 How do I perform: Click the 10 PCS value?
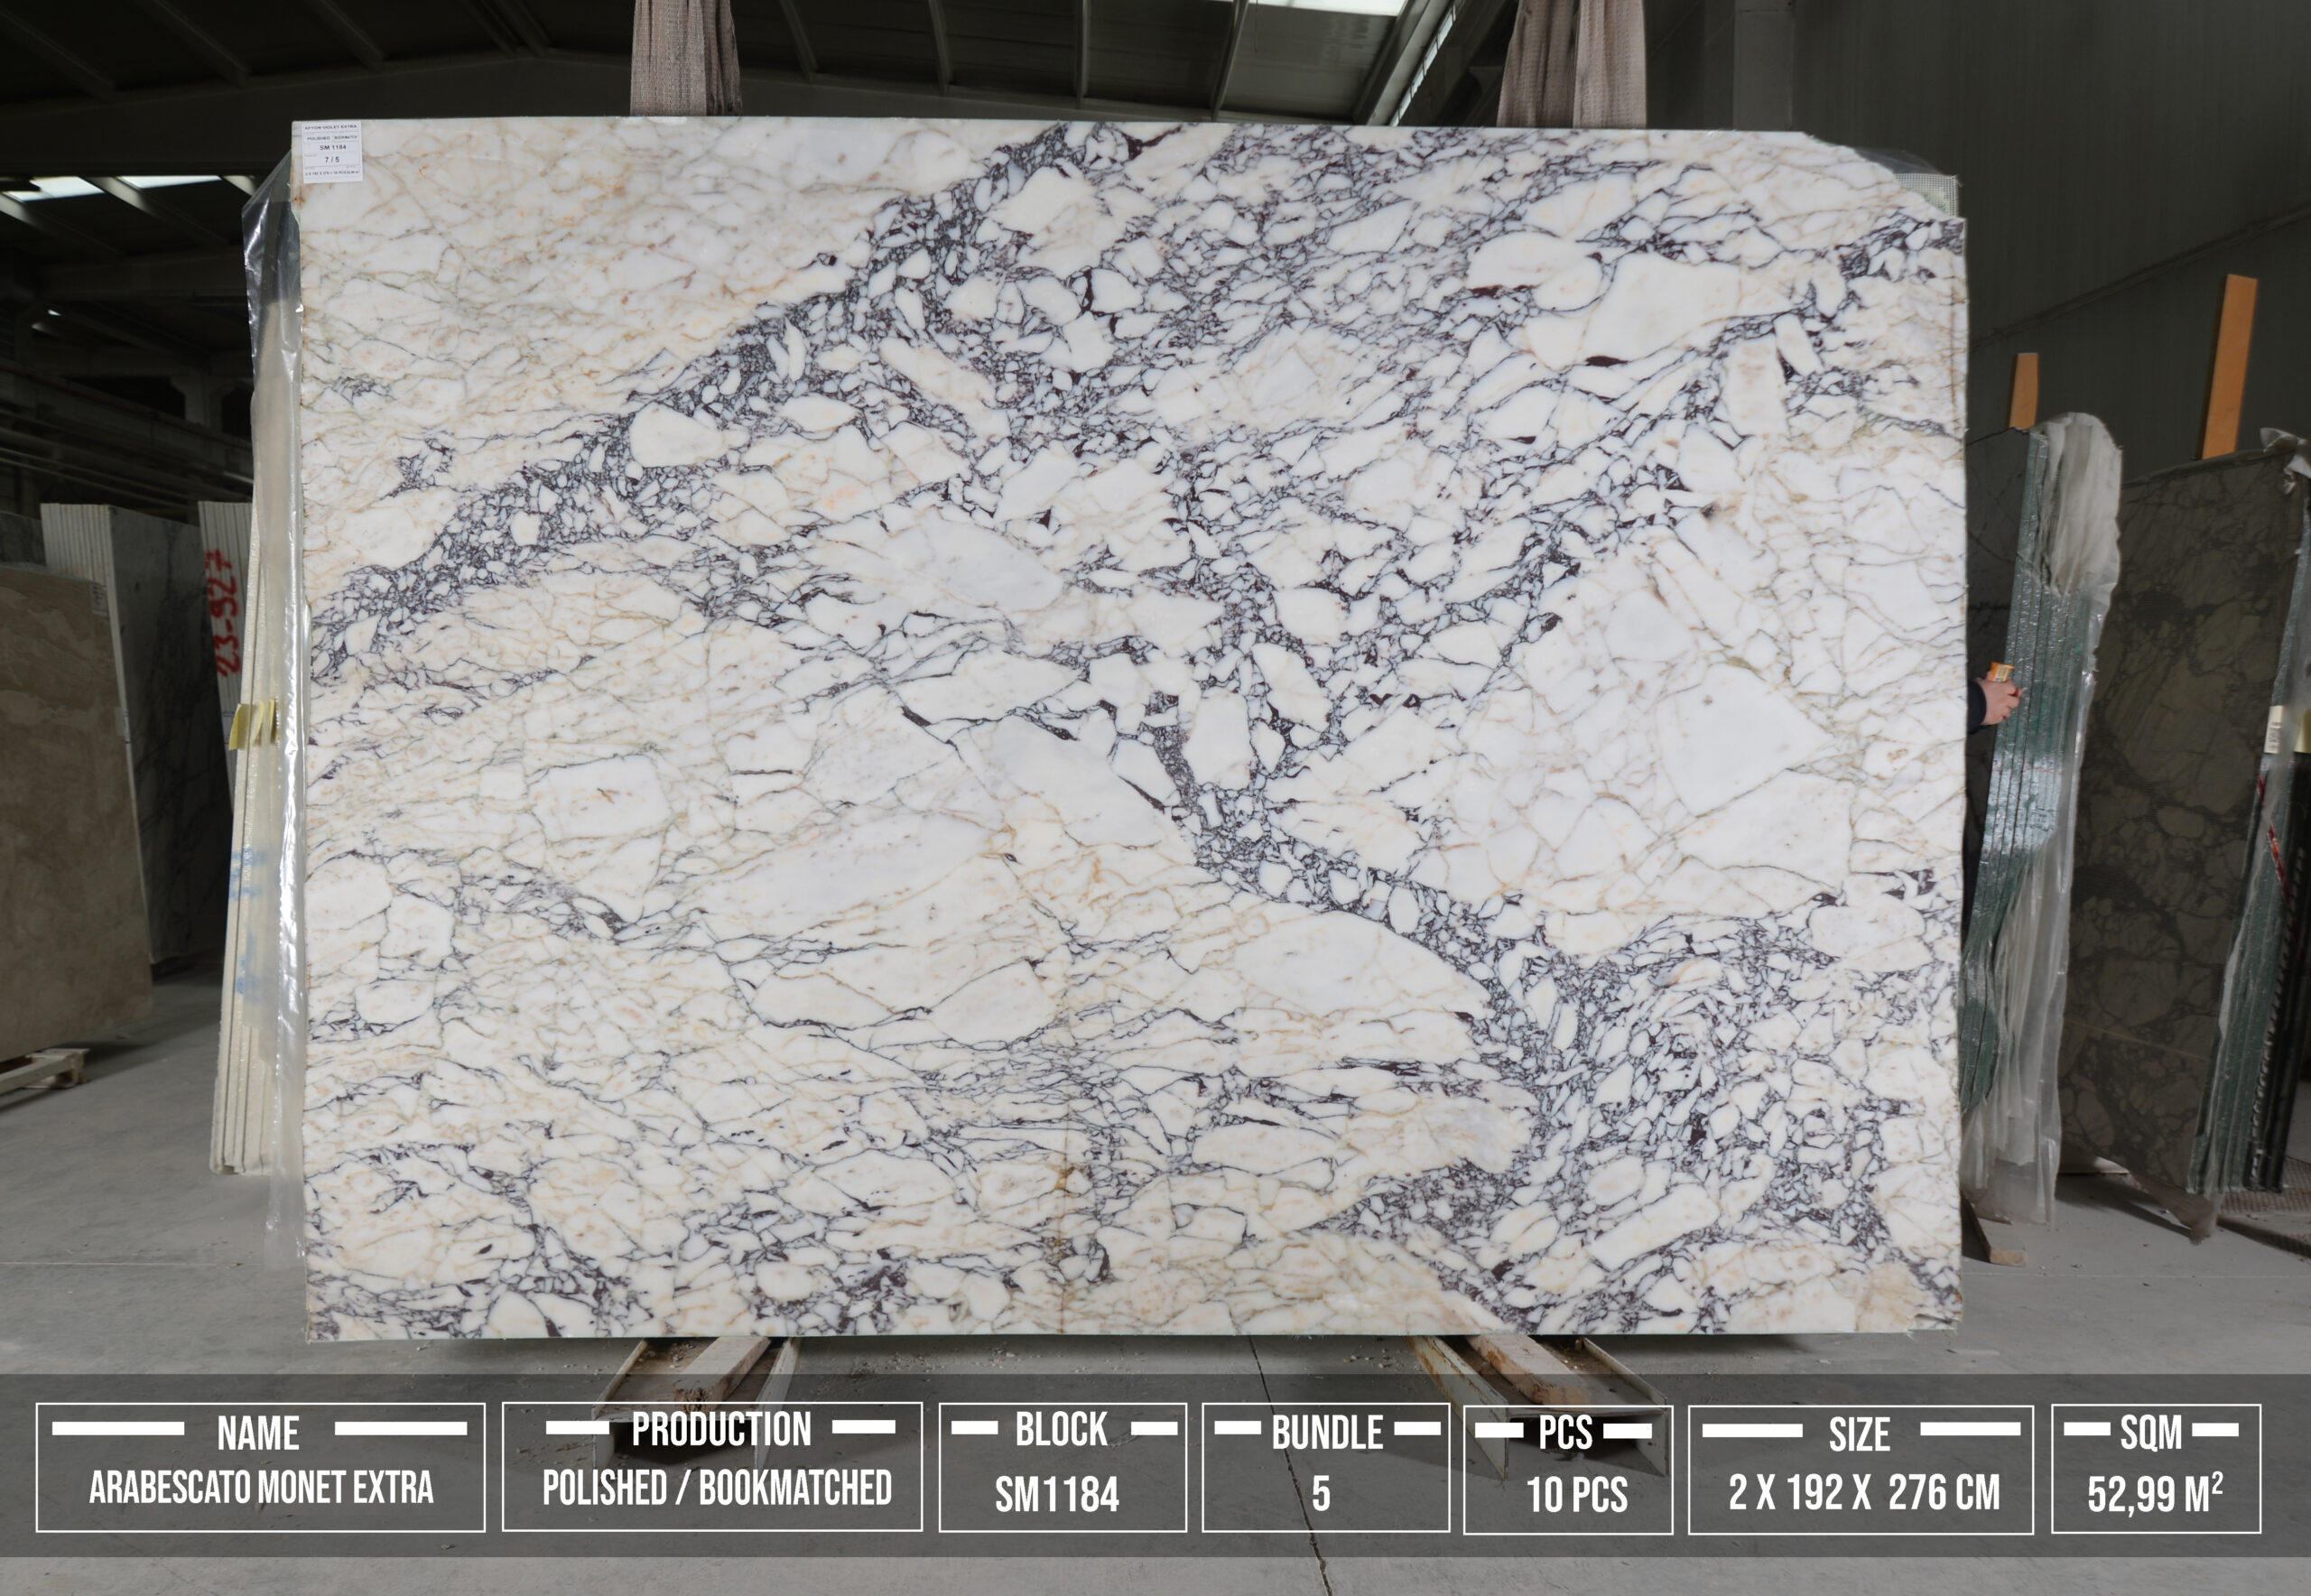[1576, 1494]
